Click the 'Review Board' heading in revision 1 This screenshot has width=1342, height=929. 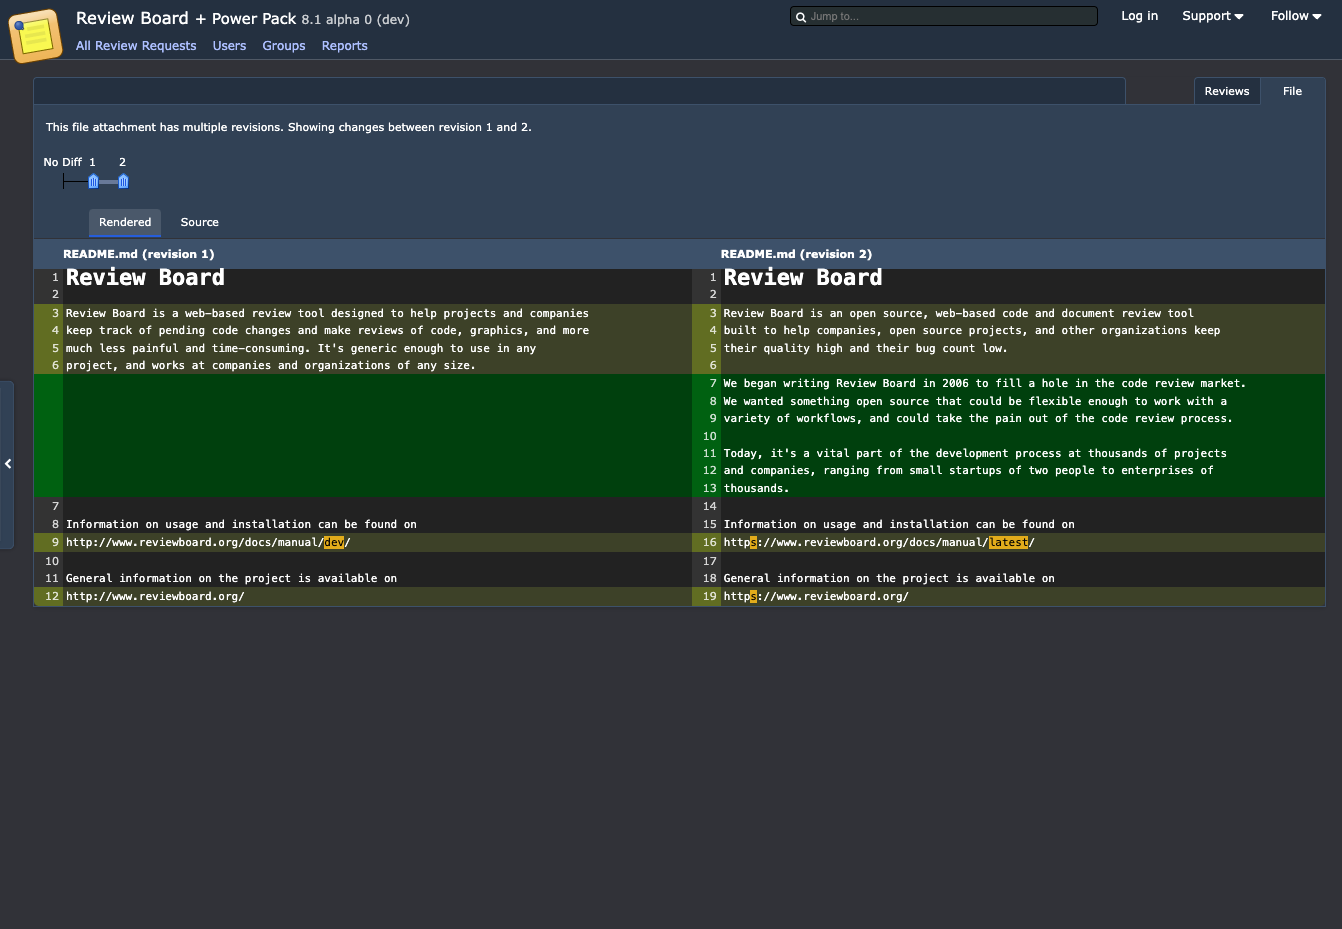145,278
